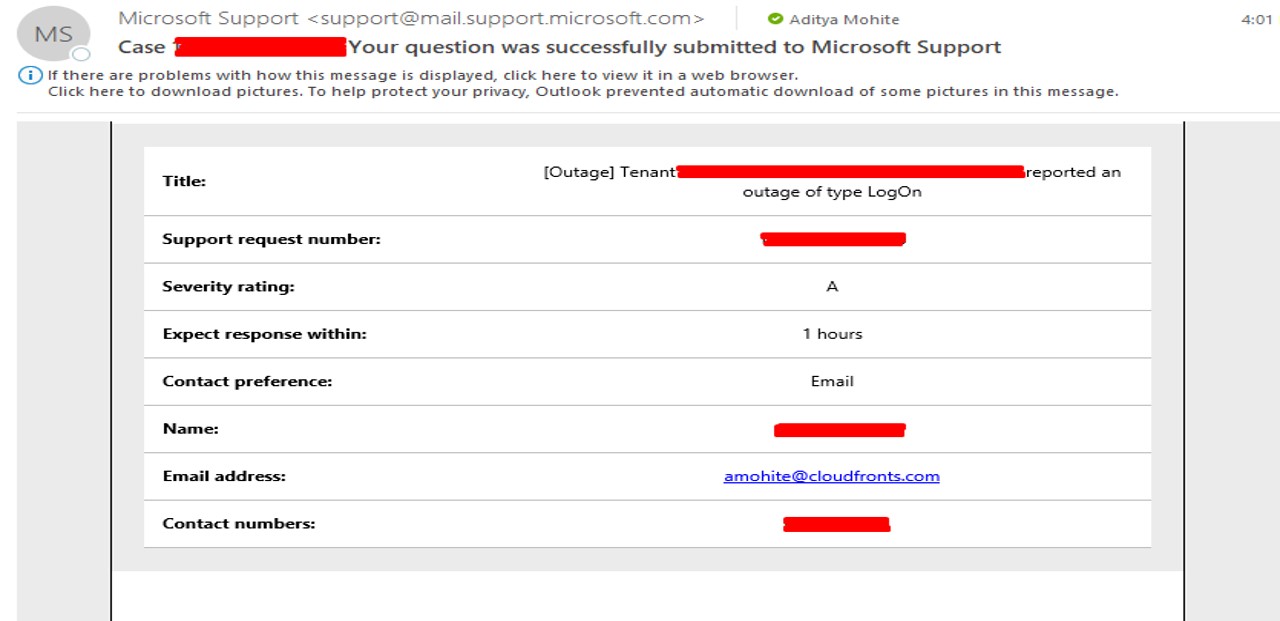This screenshot has width=1280, height=621.
Task: Click the "1 hours" expected response value
Action: [x=832, y=334]
